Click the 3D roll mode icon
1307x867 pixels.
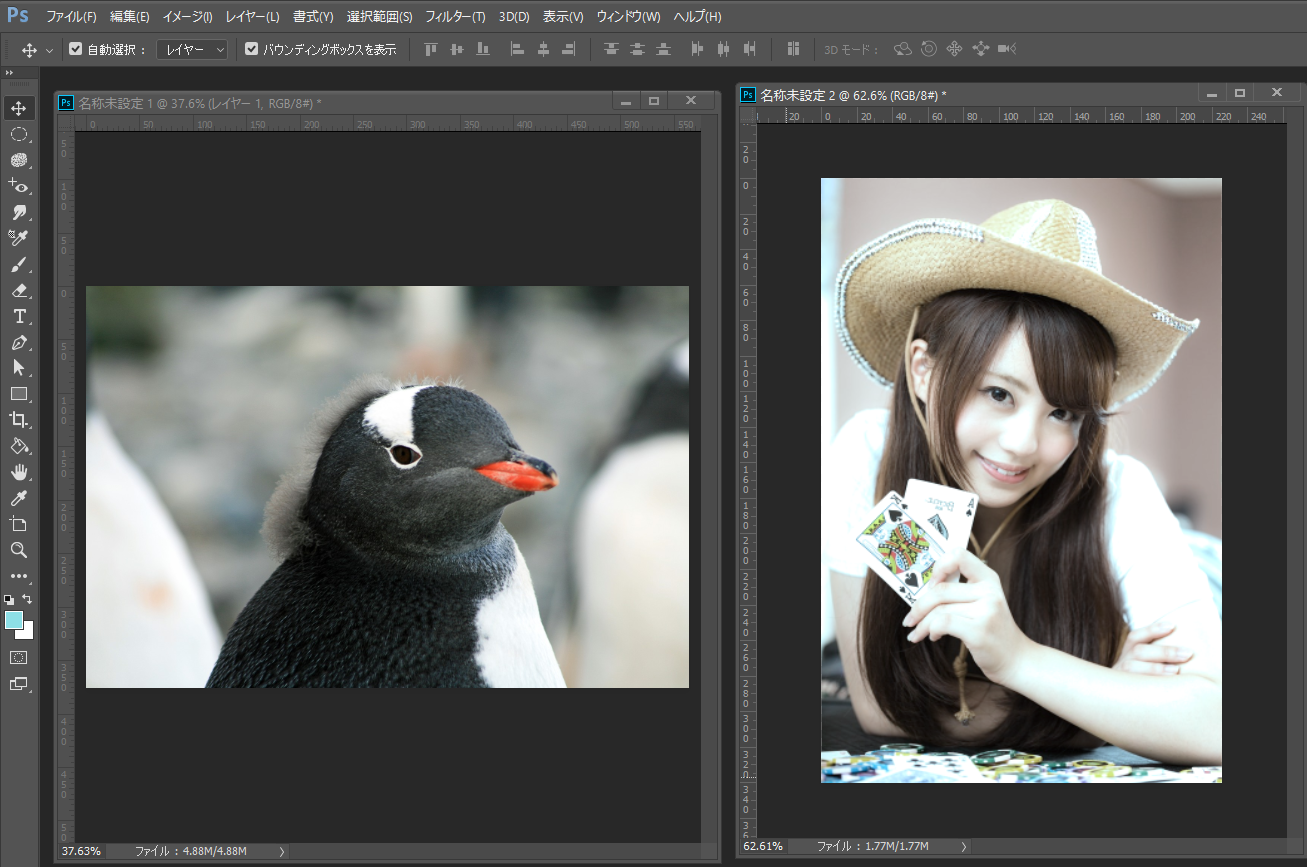click(x=929, y=49)
